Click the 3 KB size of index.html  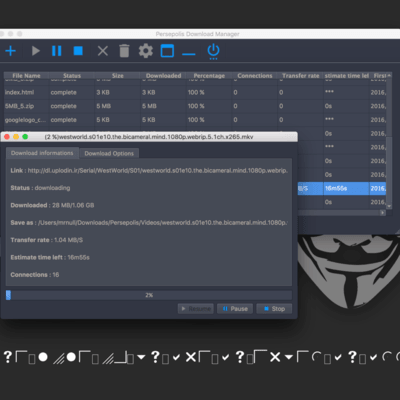(103, 92)
